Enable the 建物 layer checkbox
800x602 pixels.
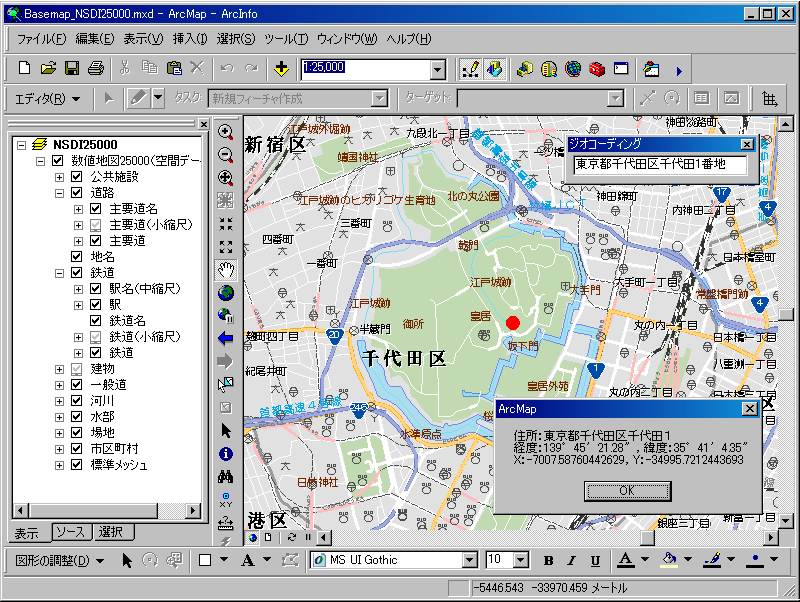pyautogui.click(x=77, y=368)
